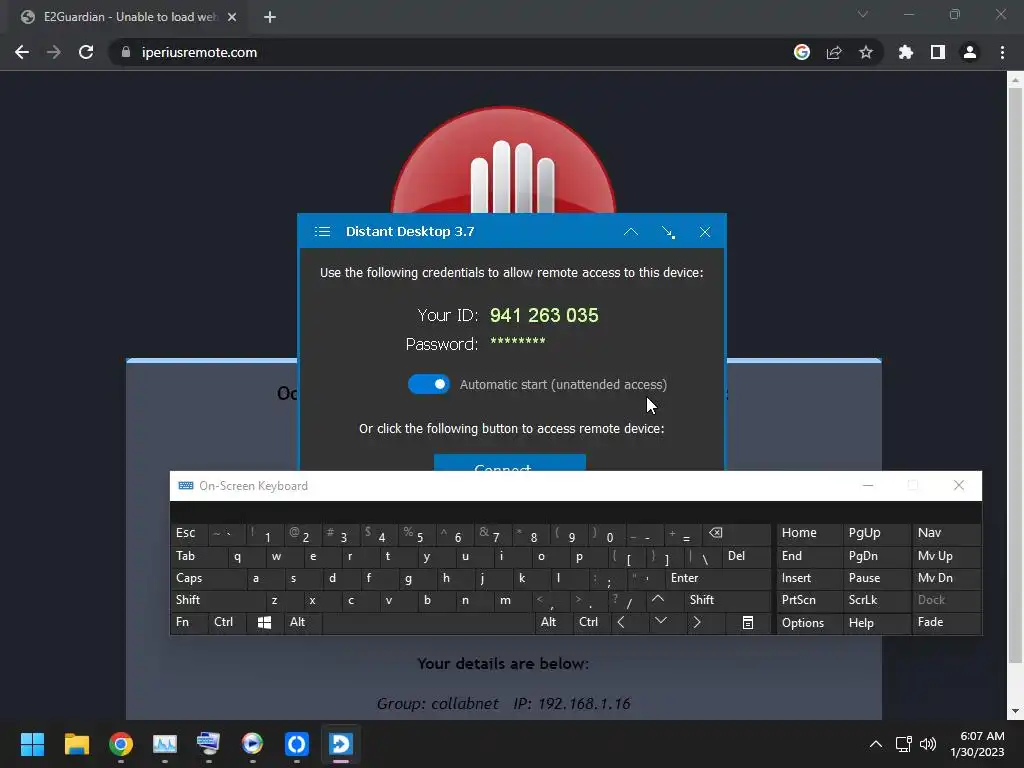Toggle left Ctrl key on keyboard
1024x768 pixels.
227,622
